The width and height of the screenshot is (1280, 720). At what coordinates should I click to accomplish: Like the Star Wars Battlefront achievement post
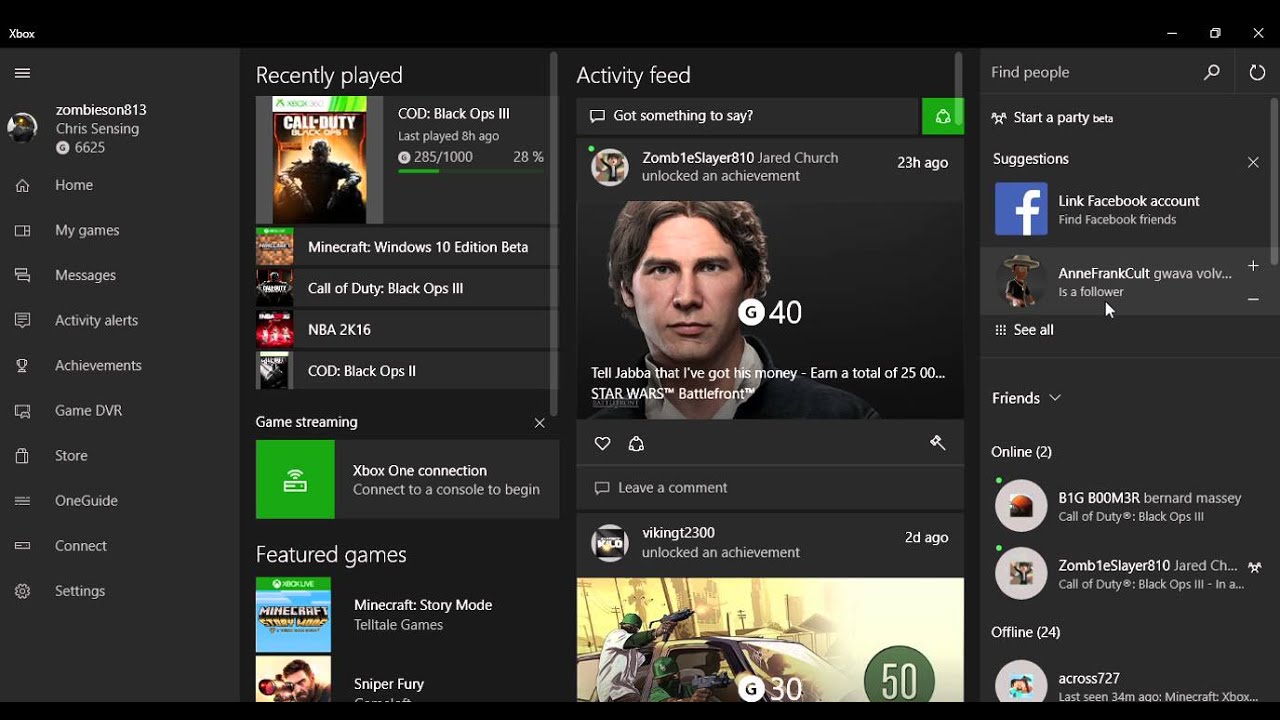602,443
